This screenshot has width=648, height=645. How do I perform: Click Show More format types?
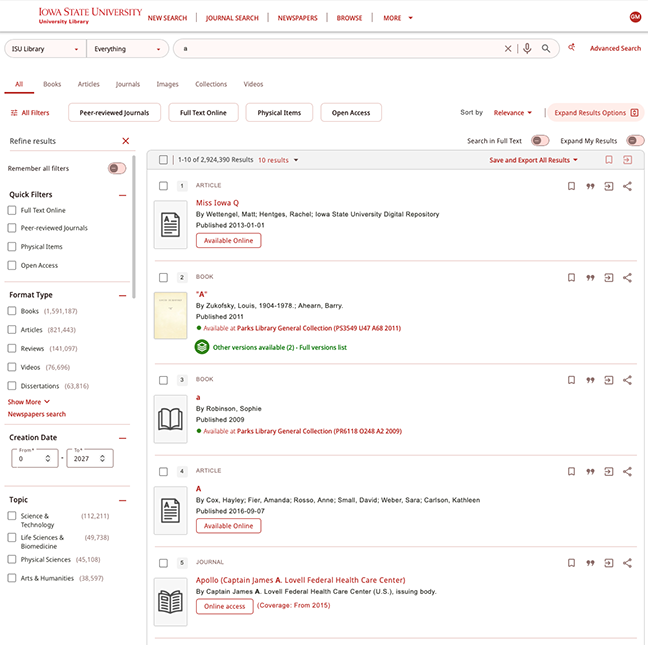29,402
